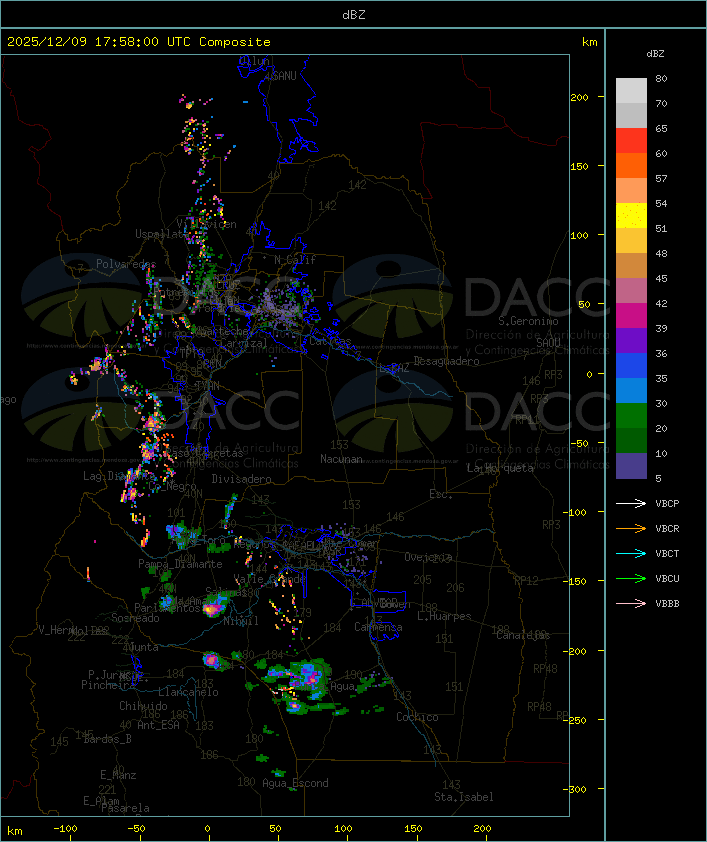Click the Nacunan place label

pos(341,459)
